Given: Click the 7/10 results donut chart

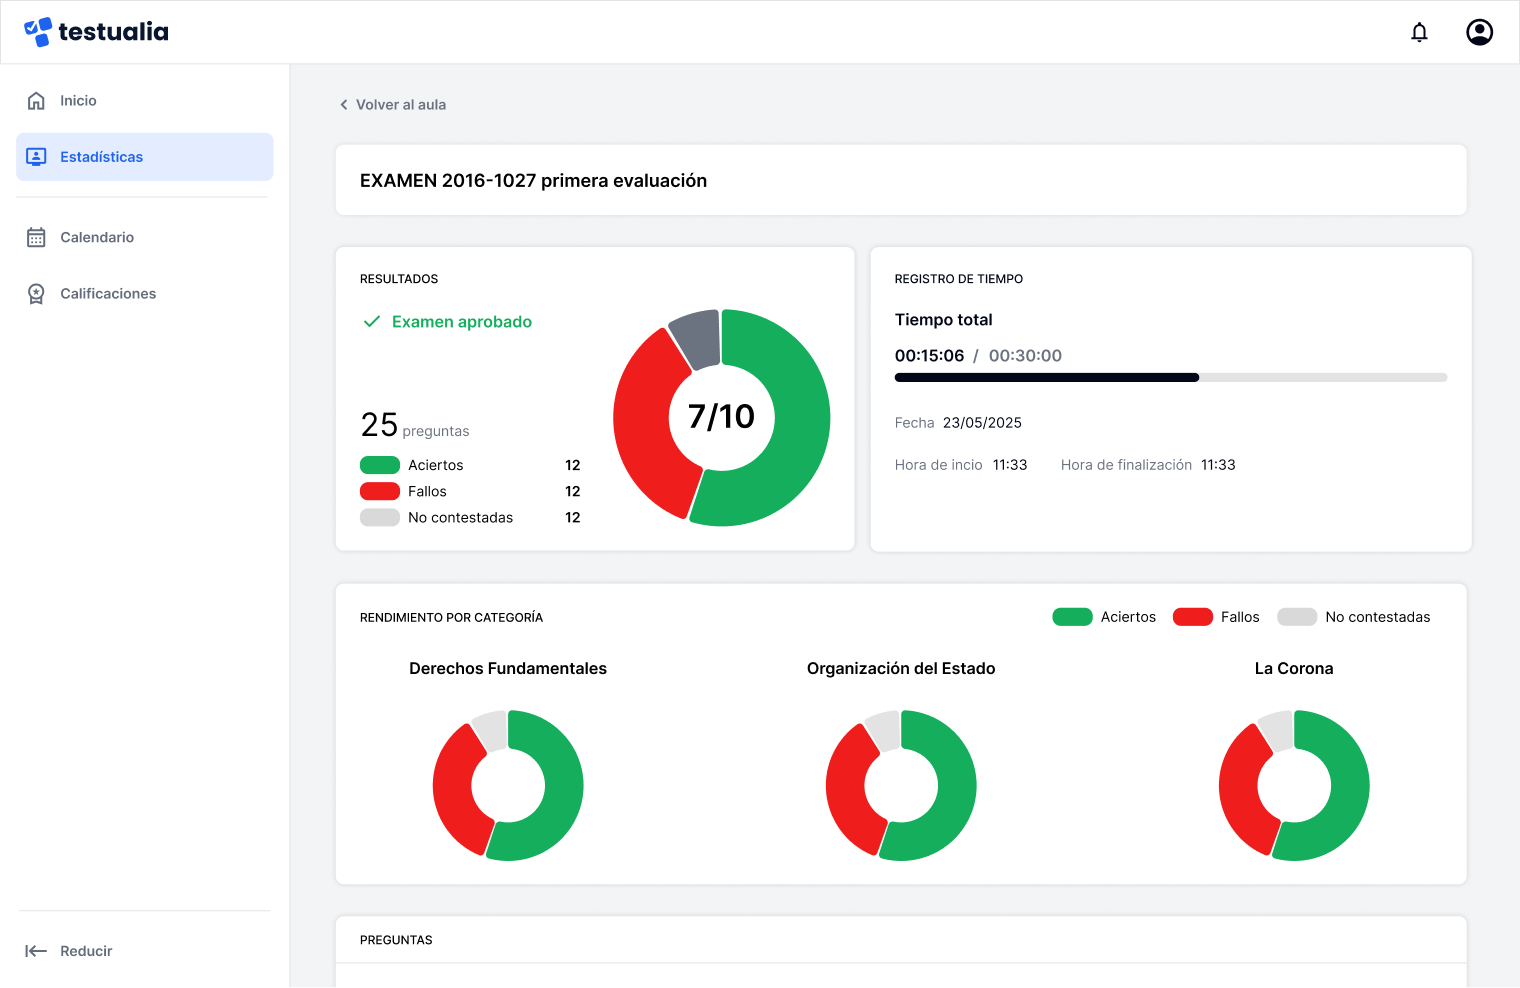Looking at the screenshot, I should point(720,417).
